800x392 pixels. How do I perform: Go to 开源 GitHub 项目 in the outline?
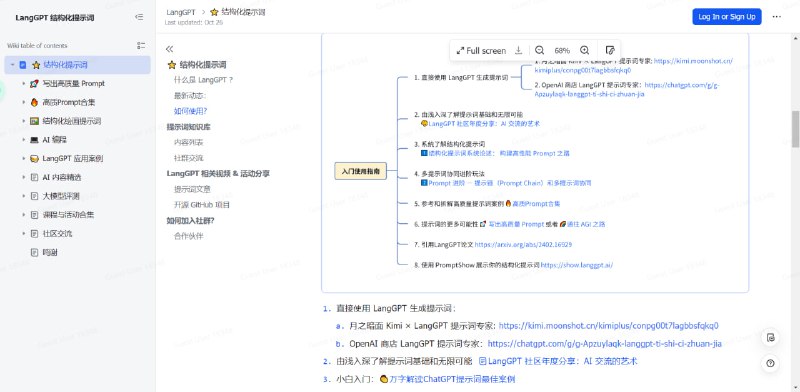coord(202,205)
